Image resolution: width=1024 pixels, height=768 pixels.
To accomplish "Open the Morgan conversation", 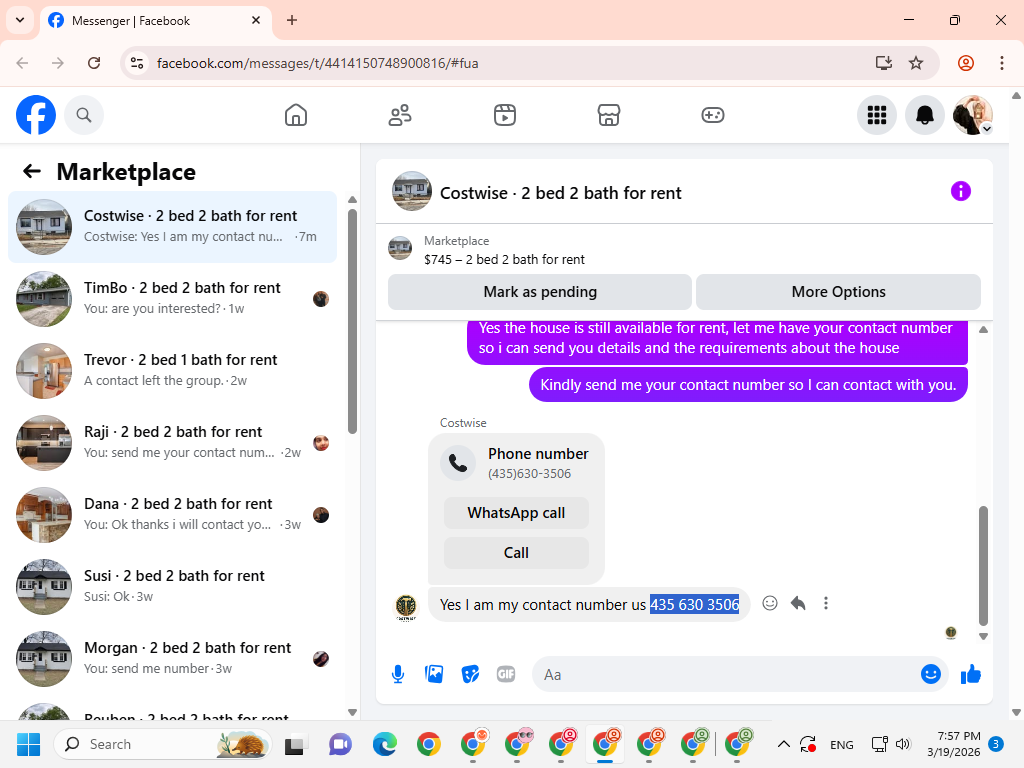I will 172,658.
